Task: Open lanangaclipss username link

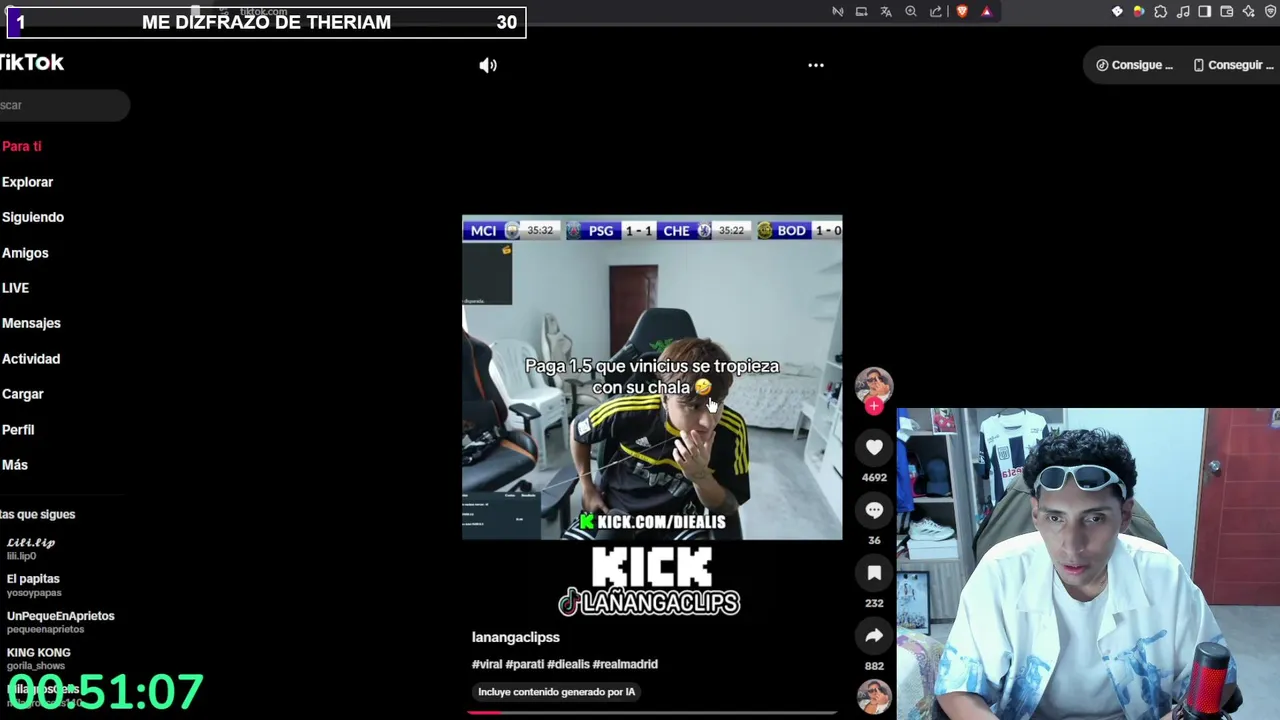Action: pos(516,637)
